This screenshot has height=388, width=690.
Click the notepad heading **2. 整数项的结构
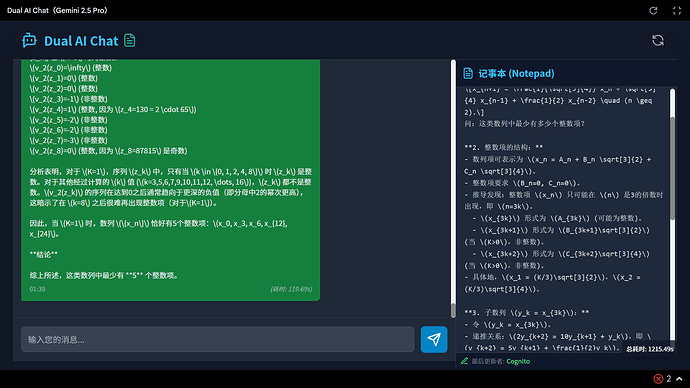coord(503,147)
